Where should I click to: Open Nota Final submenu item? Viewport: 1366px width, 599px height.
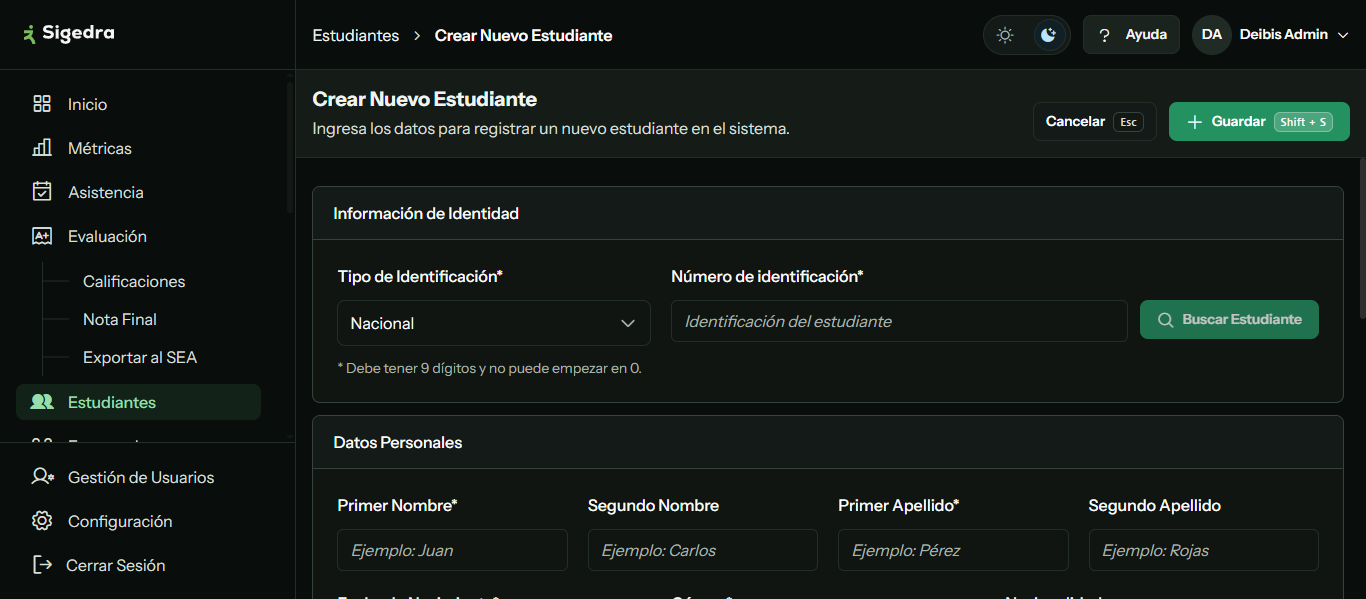click(x=120, y=319)
